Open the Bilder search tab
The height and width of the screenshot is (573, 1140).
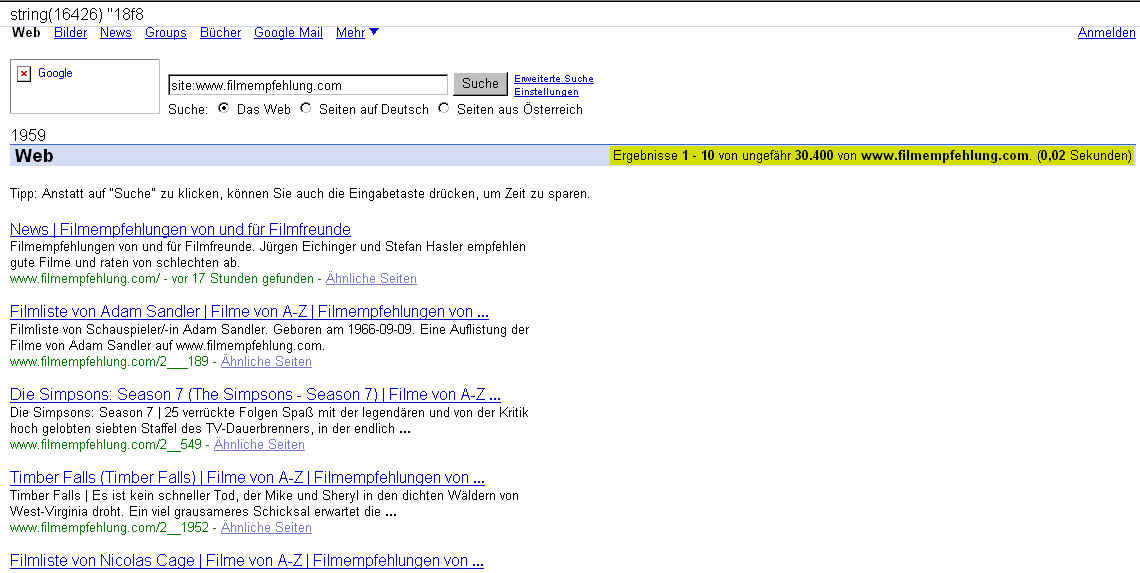70,33
